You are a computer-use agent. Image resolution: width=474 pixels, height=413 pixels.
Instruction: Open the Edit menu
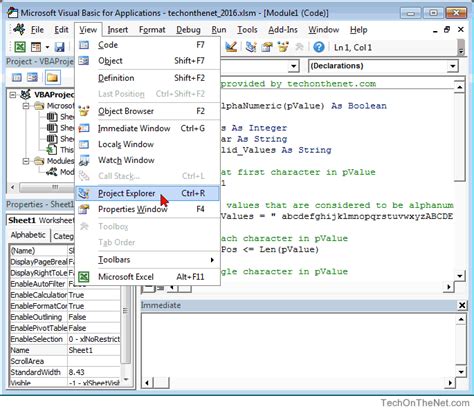coord(61,30)
